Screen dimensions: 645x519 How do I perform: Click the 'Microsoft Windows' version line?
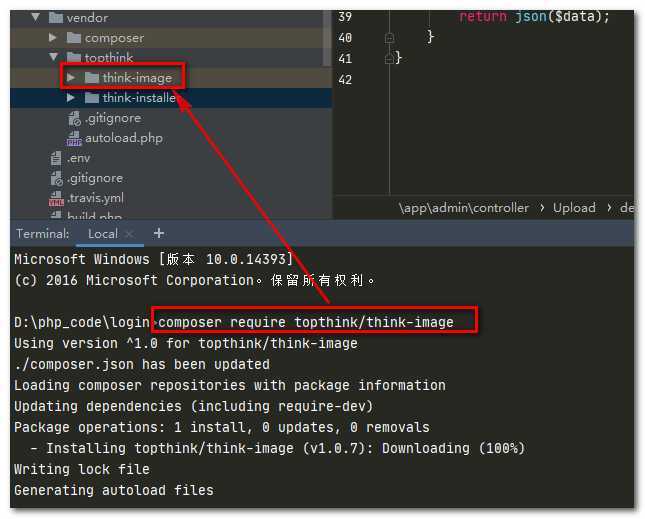click(153, 259)
